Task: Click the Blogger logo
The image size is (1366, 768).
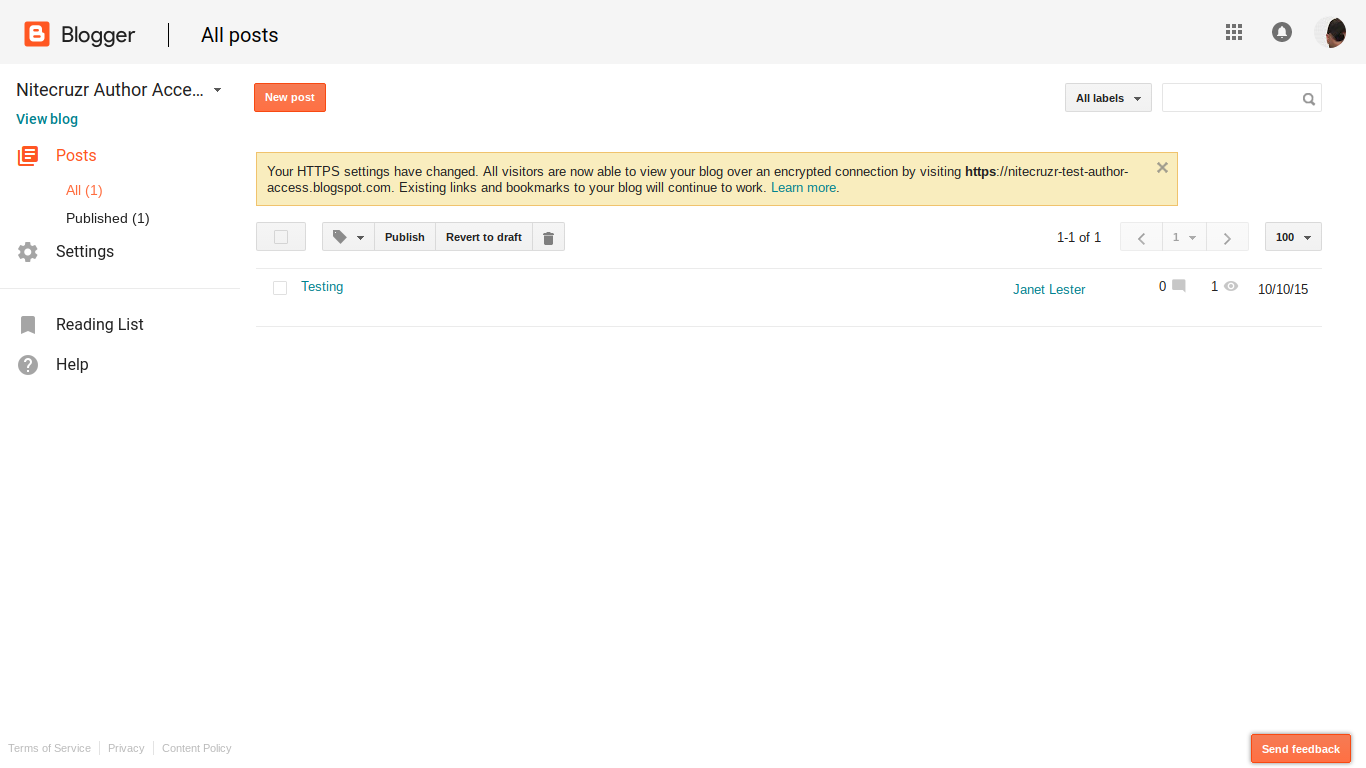Action: (x=36, y=32)
